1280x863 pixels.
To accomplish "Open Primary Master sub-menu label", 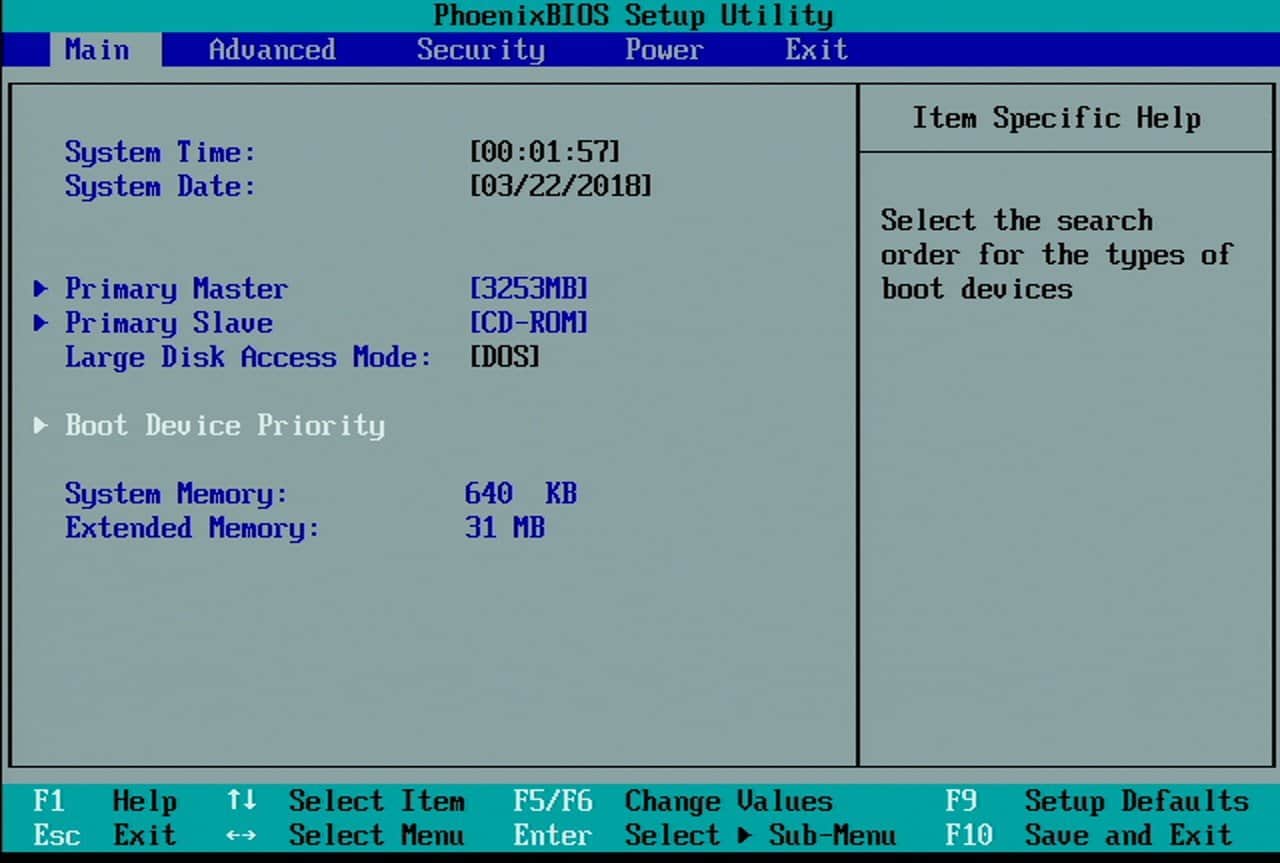I will [x=176, y=289].
